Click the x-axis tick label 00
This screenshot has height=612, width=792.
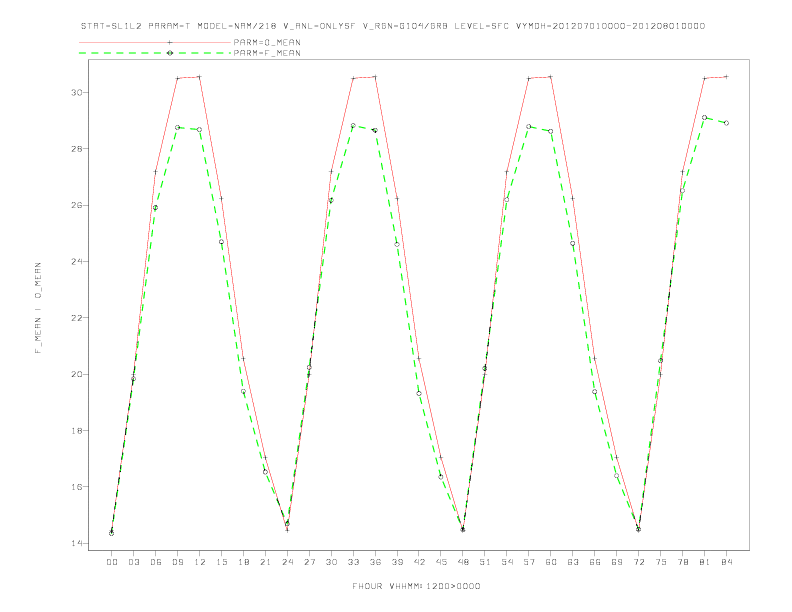pyautogui.click(x=112, y=562)
